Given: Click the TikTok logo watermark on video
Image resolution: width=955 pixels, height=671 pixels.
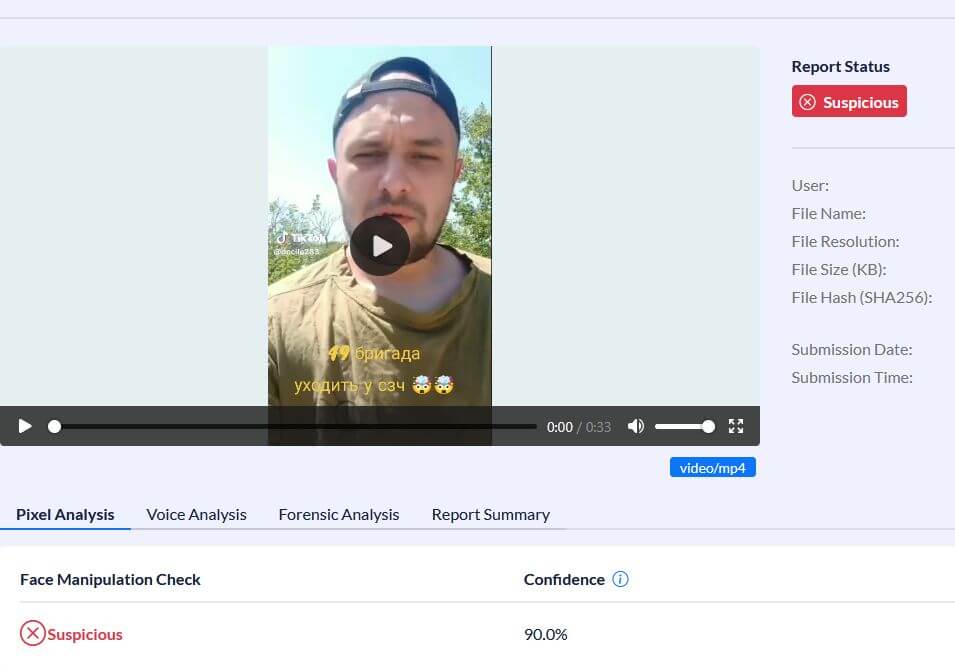Looking at the screenshot, I should coord(301,238).
